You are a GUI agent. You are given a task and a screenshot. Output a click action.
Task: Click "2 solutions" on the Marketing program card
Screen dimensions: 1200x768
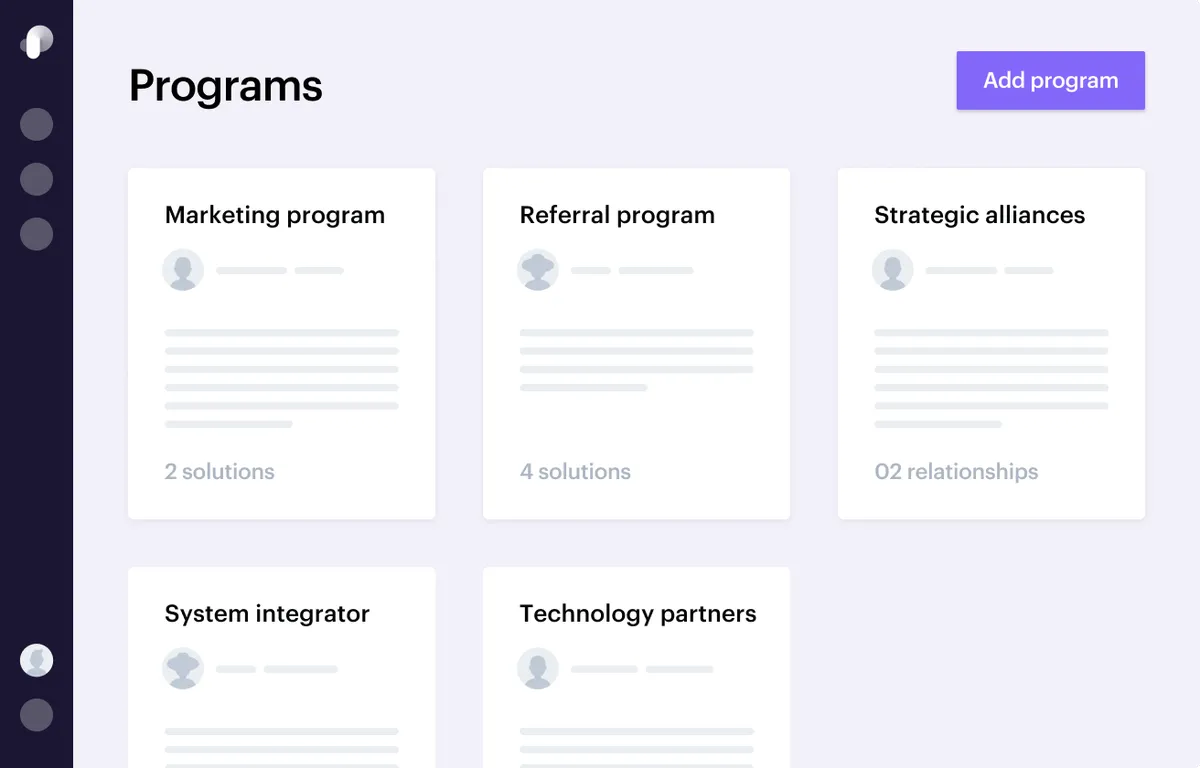(x=219, y=472)
